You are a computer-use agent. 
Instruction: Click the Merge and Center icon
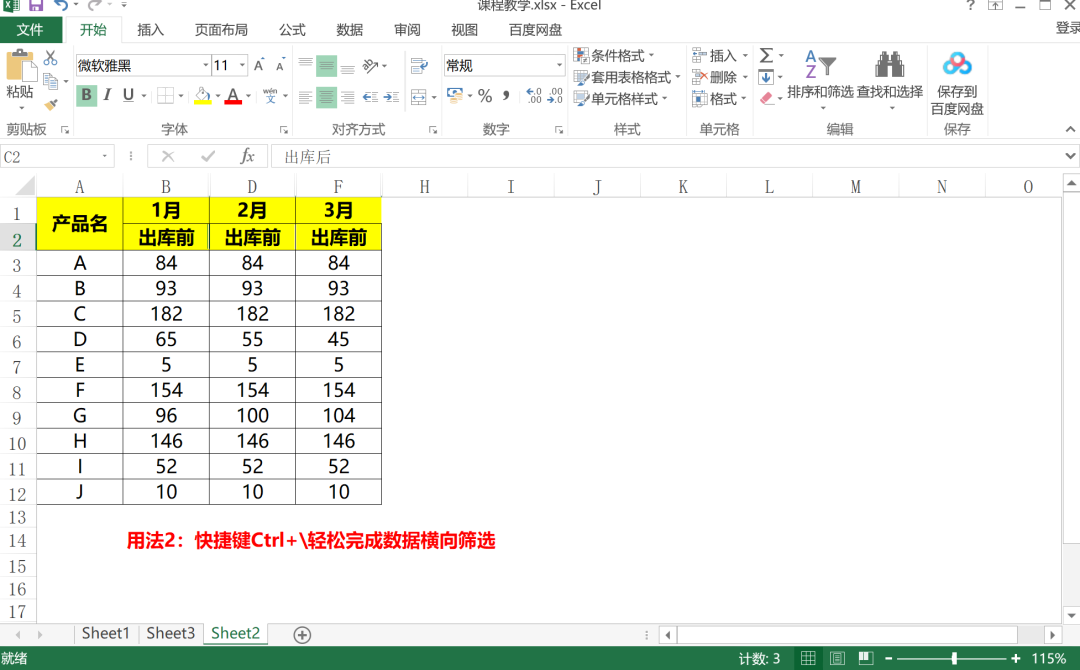[419, 97]
